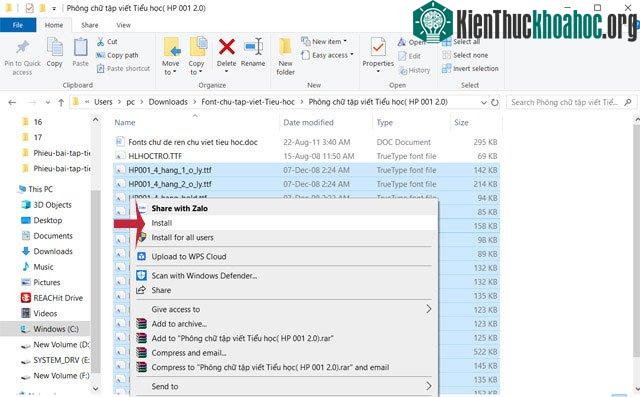Open 3D Objects in navigation pane
This screenshot has height=397, width=640.
coord(52,205)
